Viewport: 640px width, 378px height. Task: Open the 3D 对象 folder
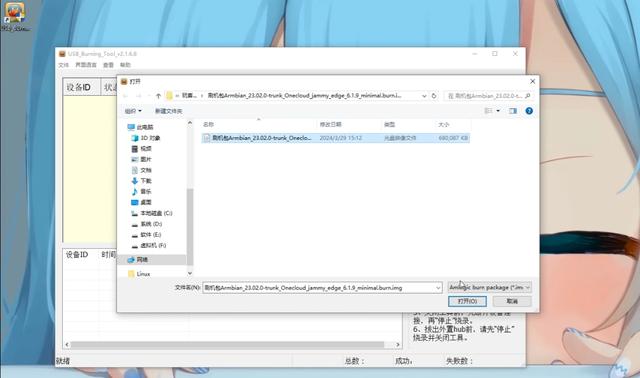point(146,138)
